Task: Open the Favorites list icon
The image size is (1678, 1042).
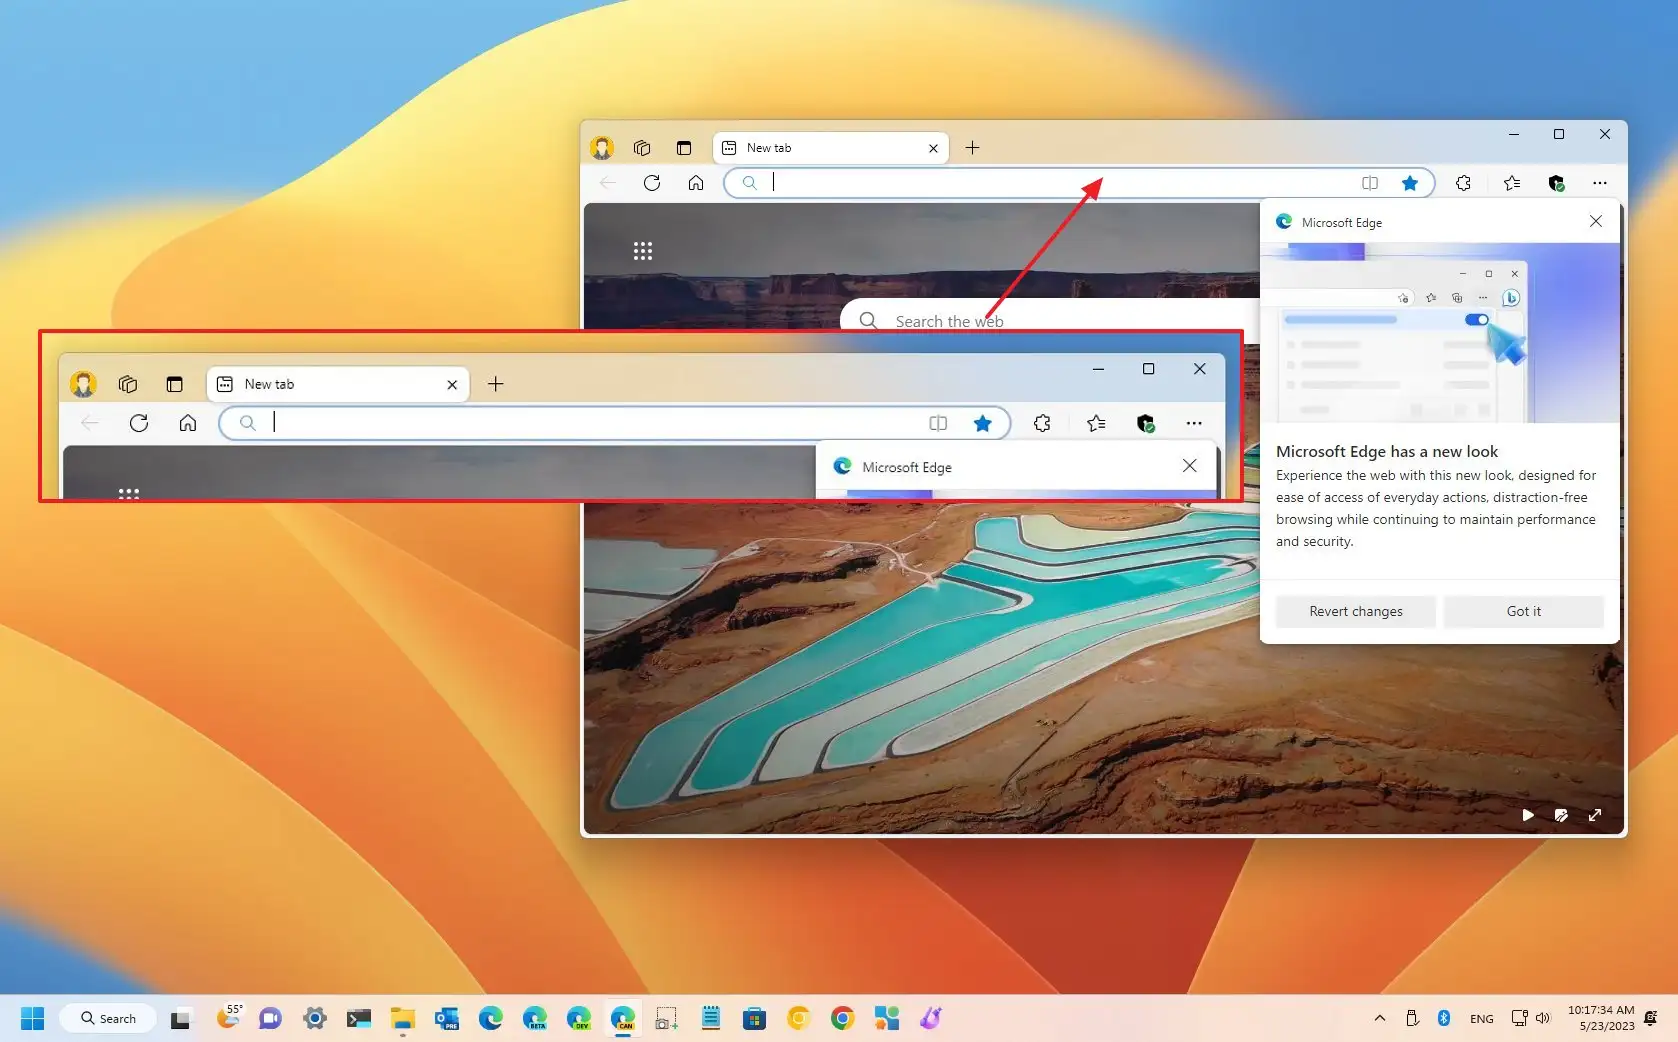Action: 1095,423
